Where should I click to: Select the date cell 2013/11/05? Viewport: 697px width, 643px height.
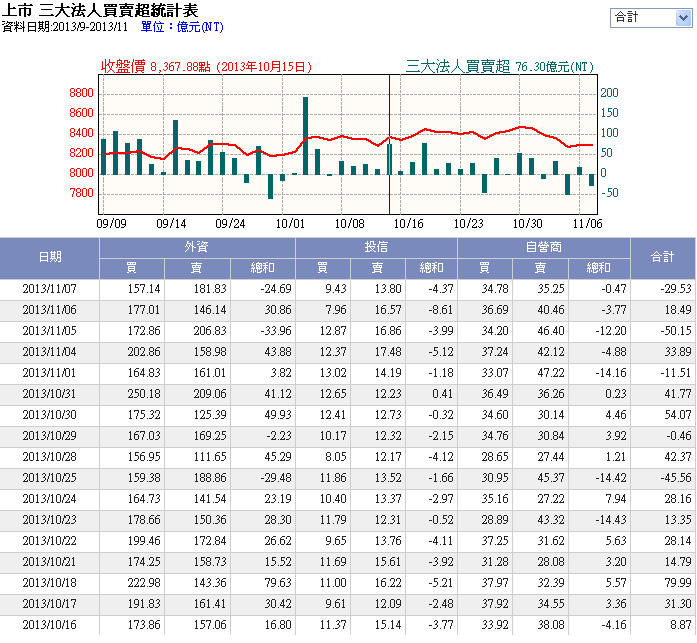(50, 331)
